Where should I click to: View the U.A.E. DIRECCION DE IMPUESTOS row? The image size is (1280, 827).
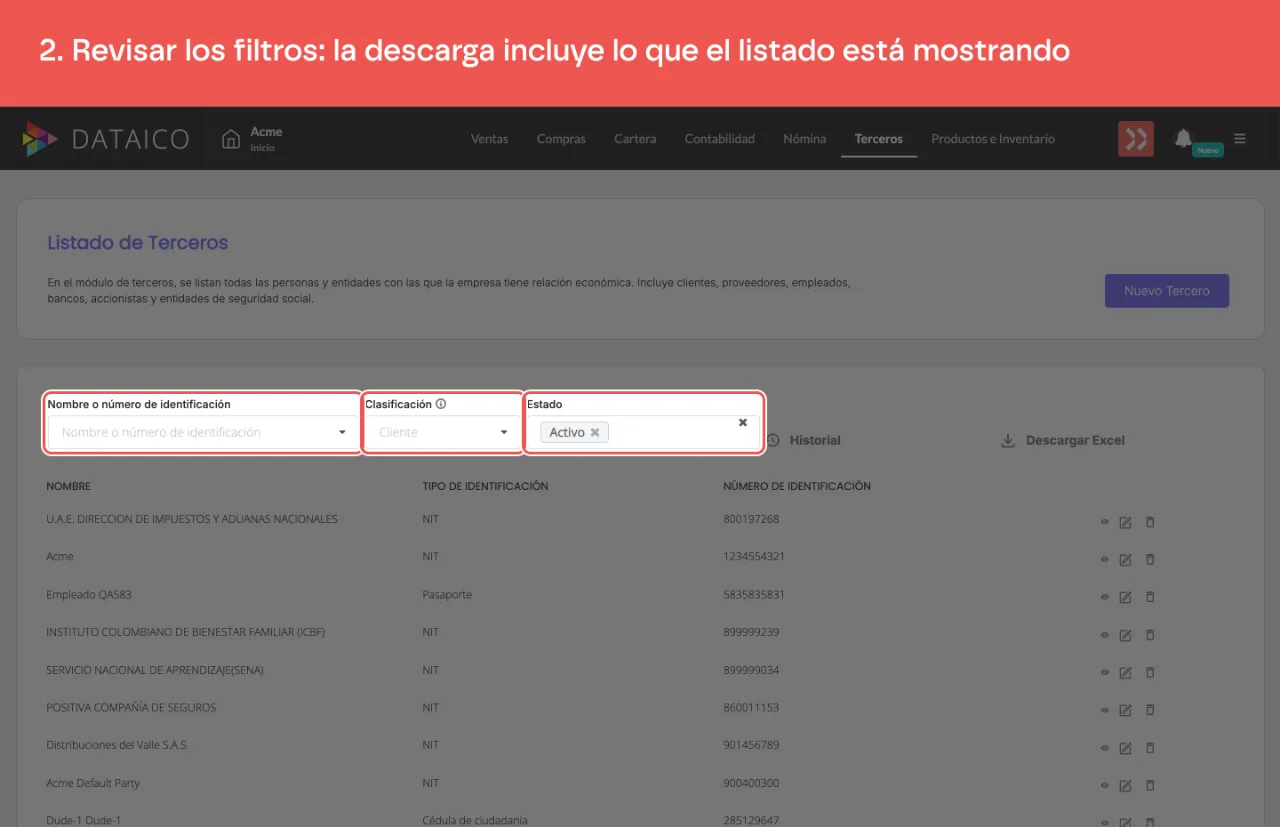pos(1105,521)
